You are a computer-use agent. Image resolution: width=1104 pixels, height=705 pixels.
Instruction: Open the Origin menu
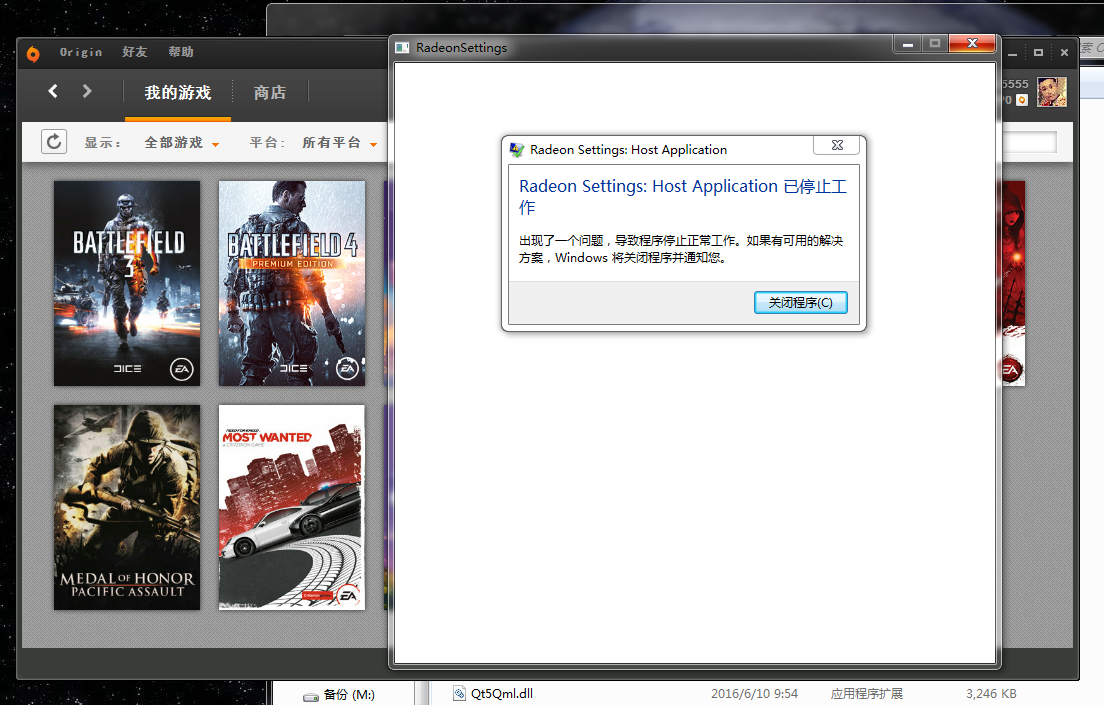pos(80,52)
